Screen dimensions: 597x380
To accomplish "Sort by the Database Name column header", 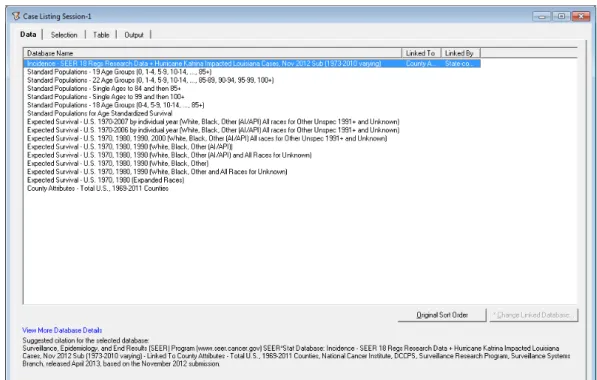I will coord(213,53).
